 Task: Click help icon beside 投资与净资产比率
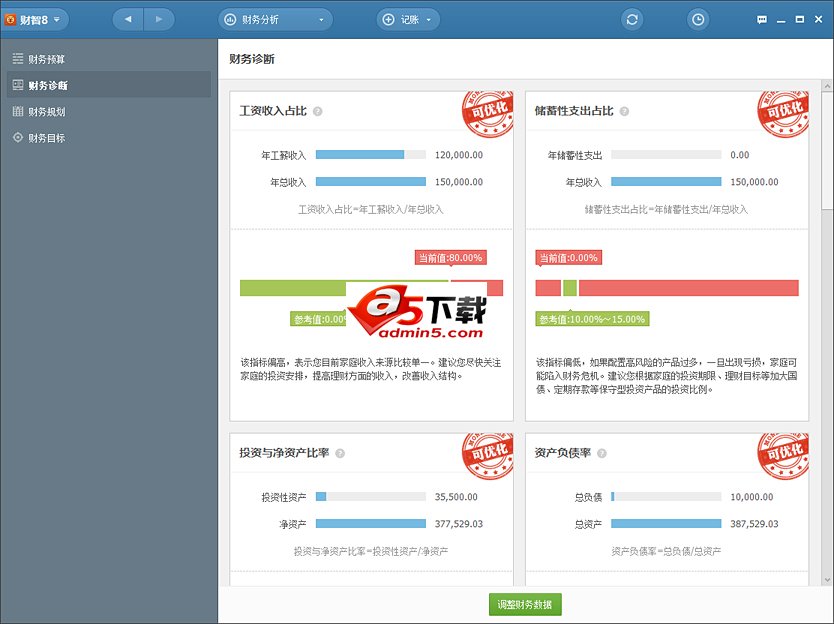point(340,453)
